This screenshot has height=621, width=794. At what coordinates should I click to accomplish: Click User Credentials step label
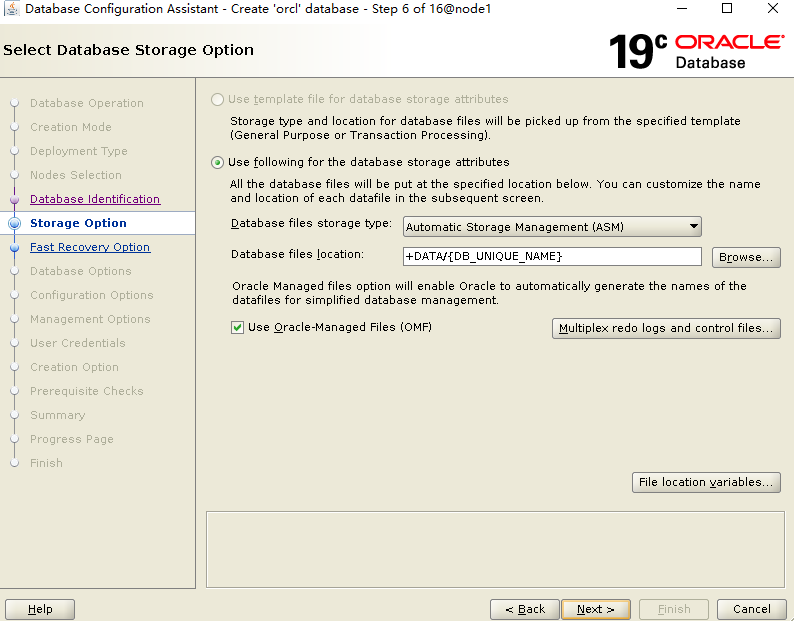(x=77, y=343)
